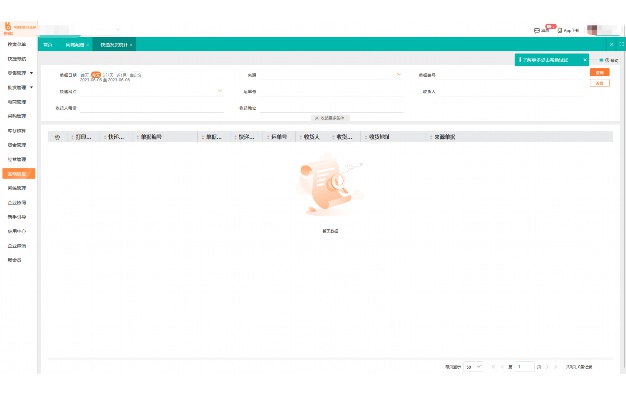Open the user avatar menu

[592, 30]
